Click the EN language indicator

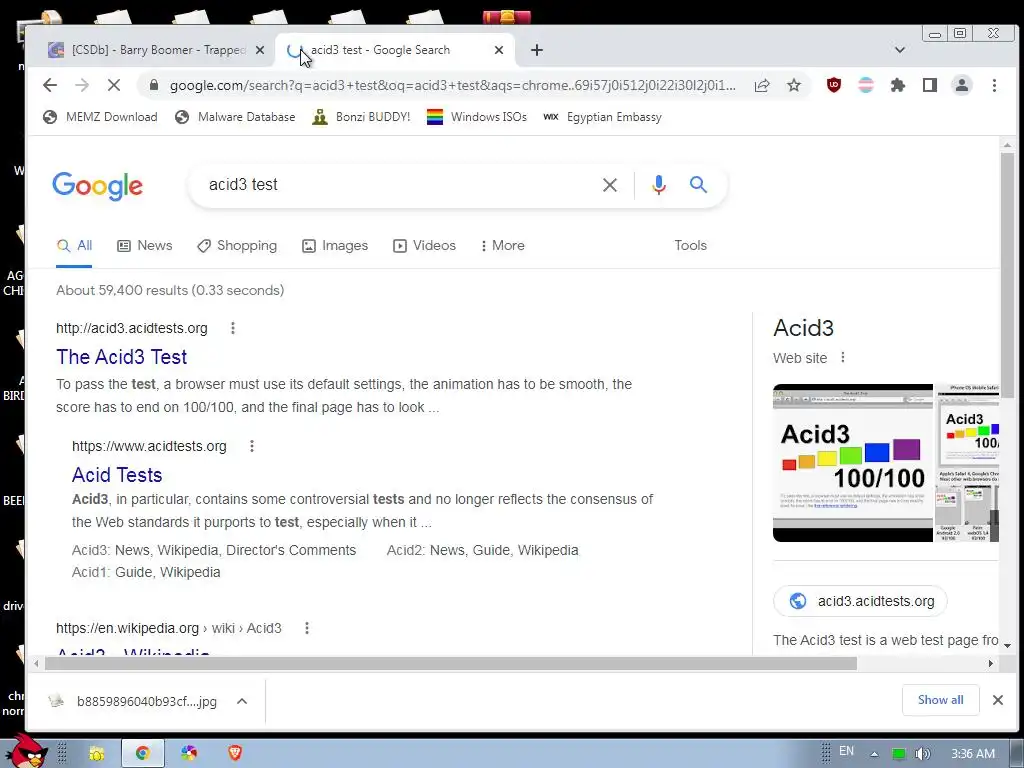click(x=846, y=751)
